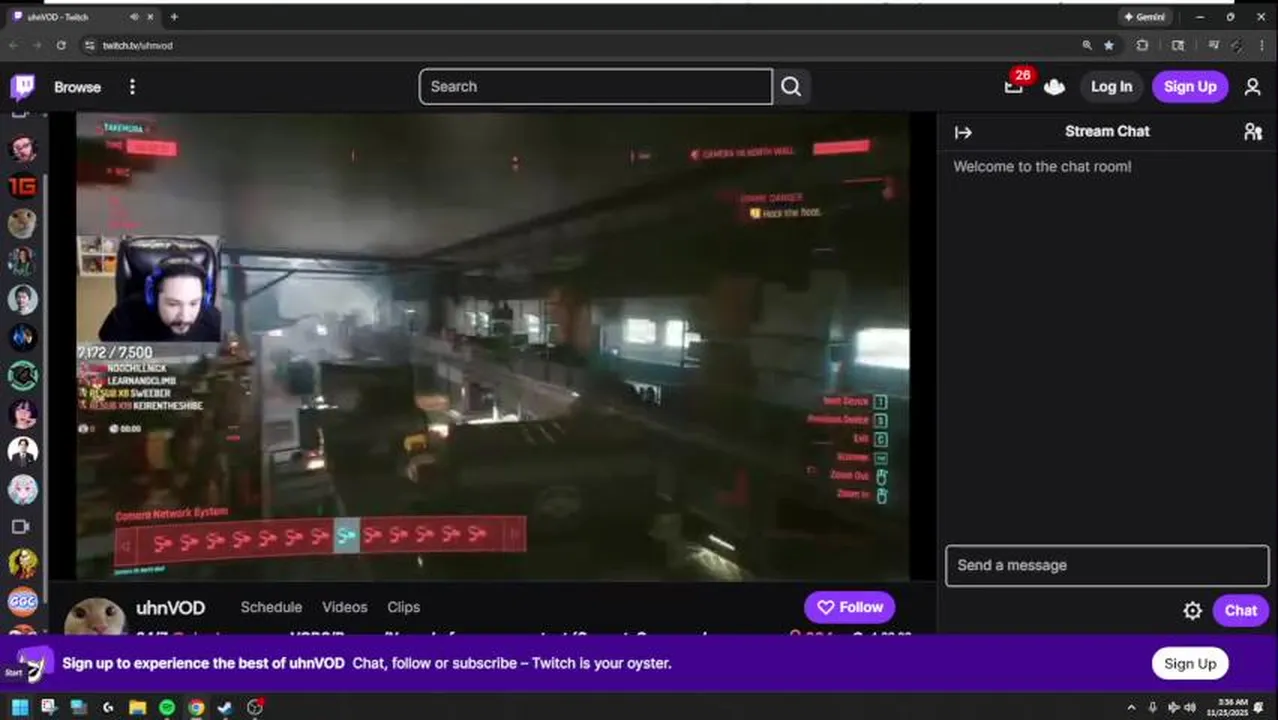Click the white Sign Up banner button
Image resolution: width=1278 pixels, height=720 pixels.
[x=1189, y=664]
